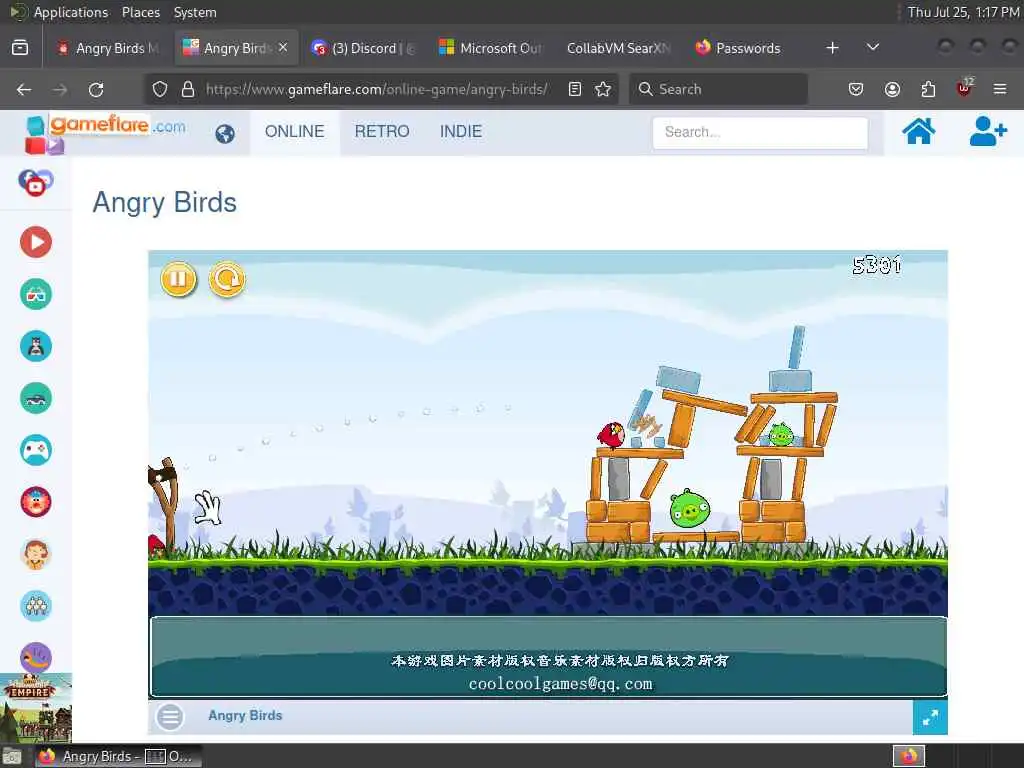1024x768 pixels.
Task: Open the Firefox hamburger application menu
Action: [x=1000, y=89]
